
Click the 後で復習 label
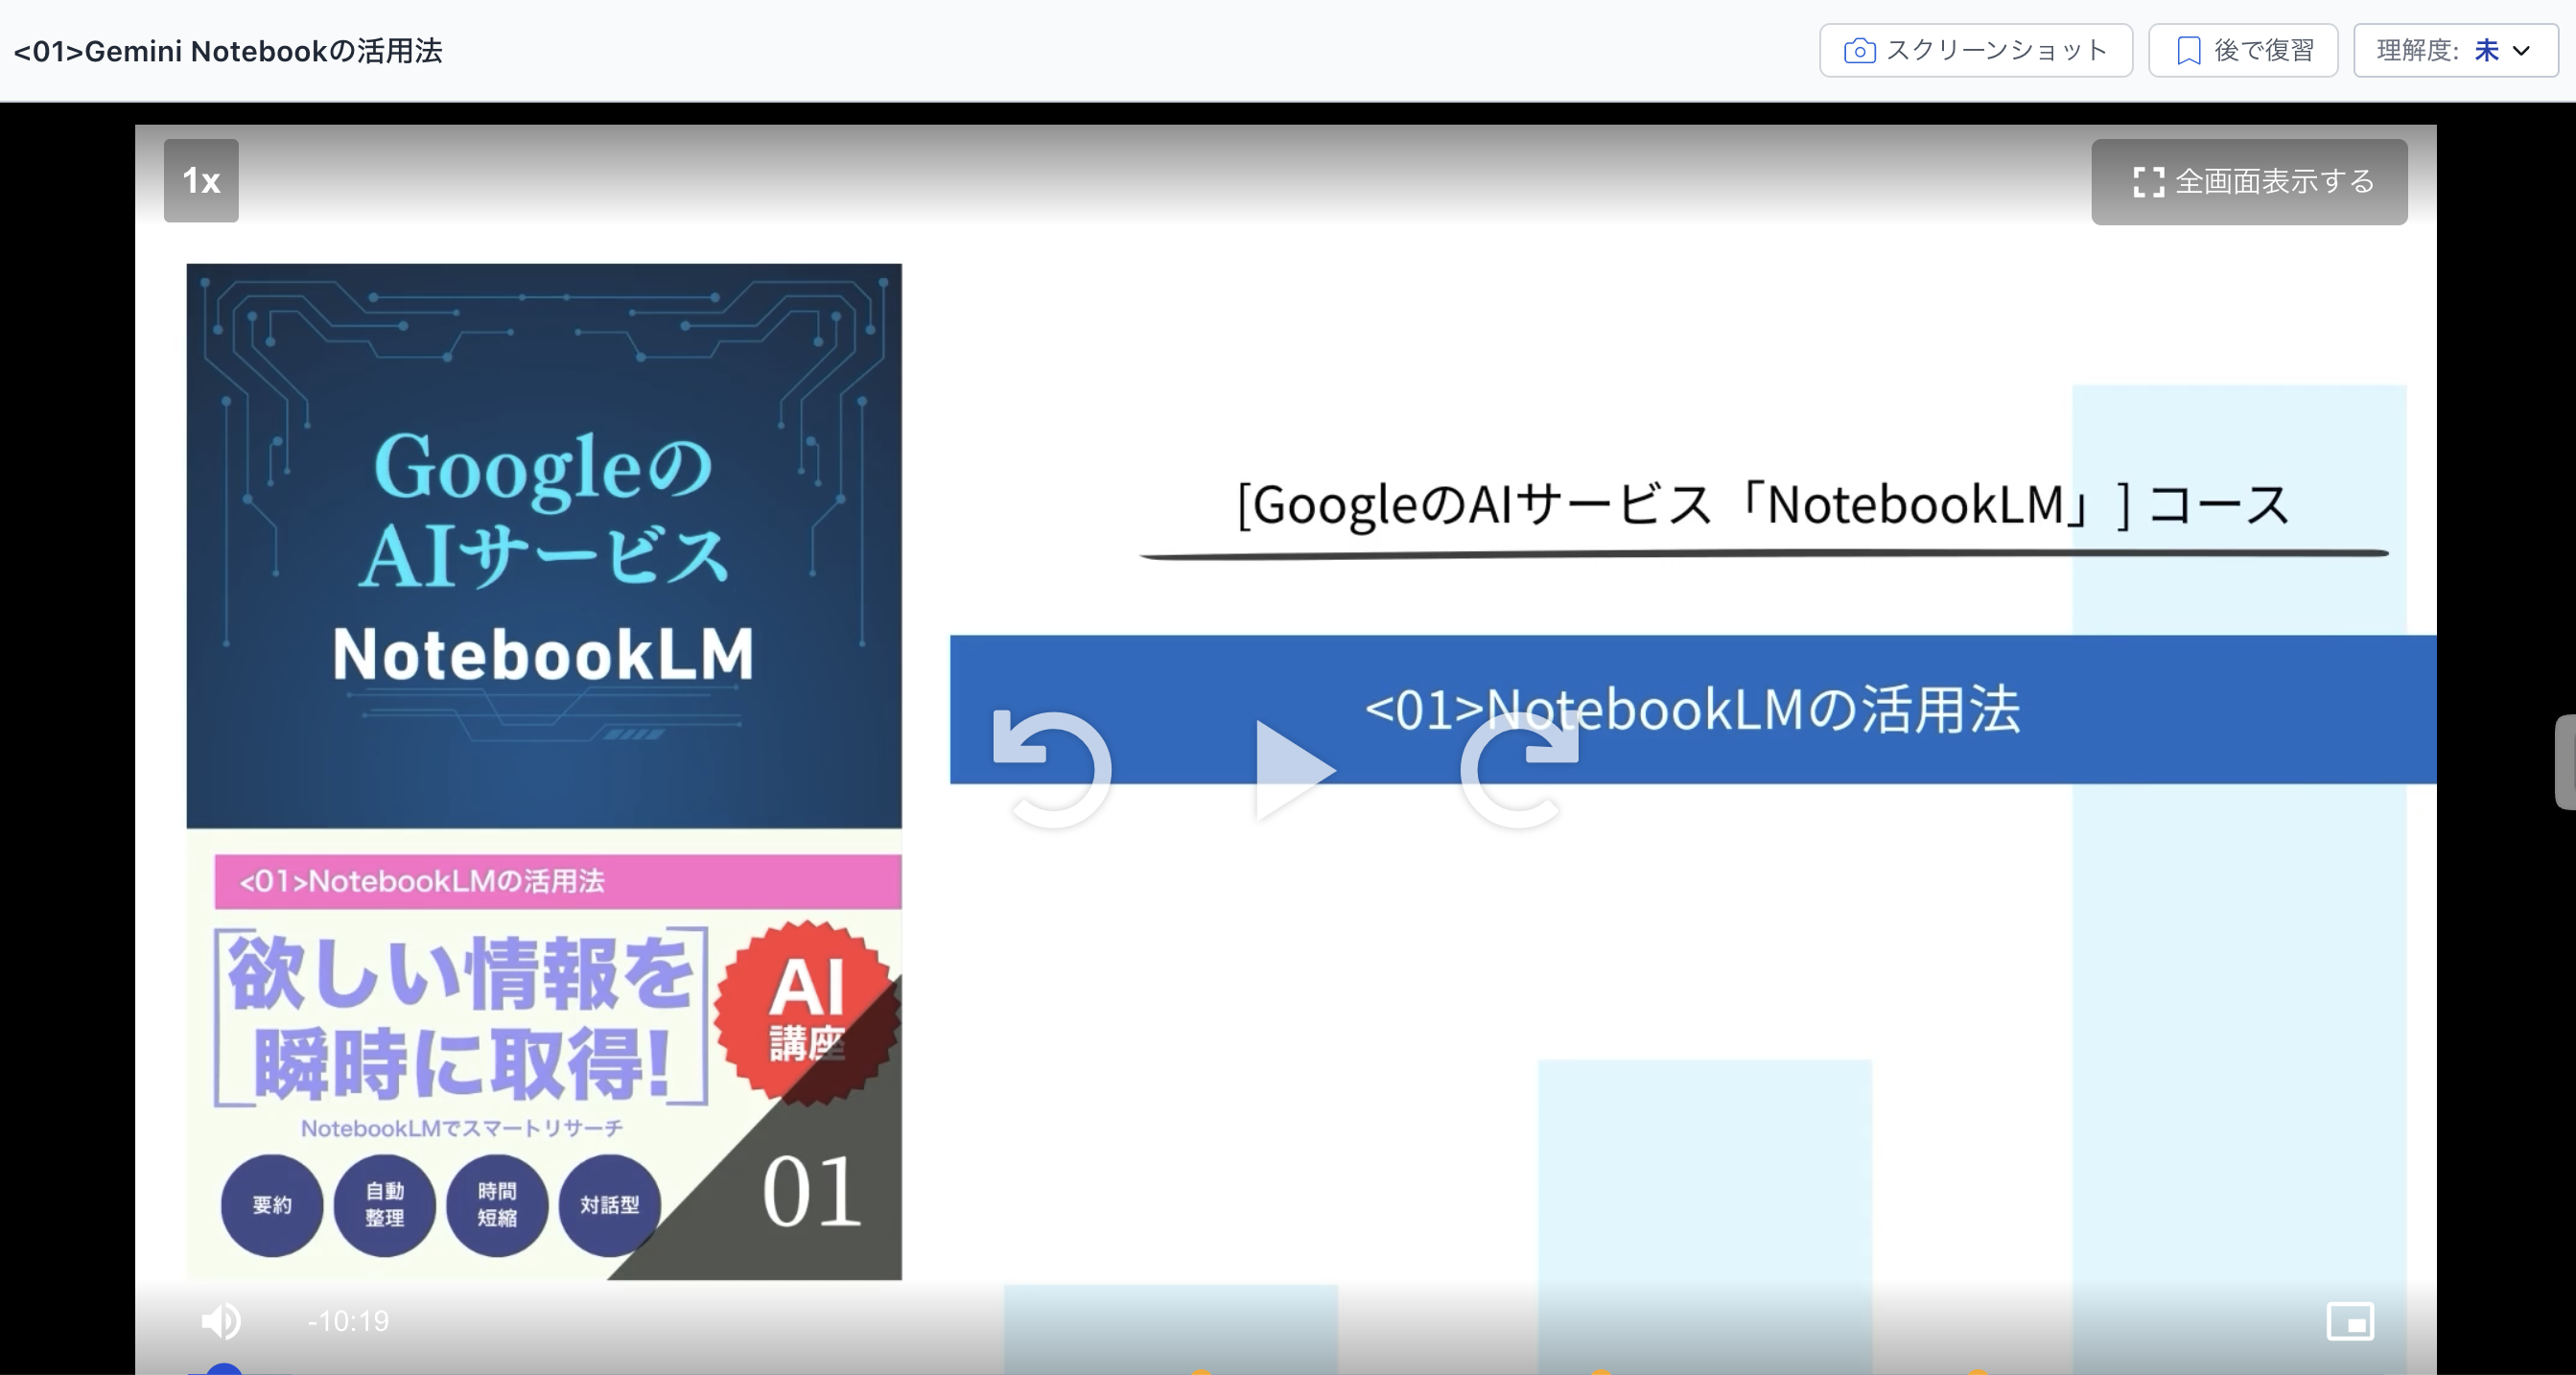click(2264, 51)
